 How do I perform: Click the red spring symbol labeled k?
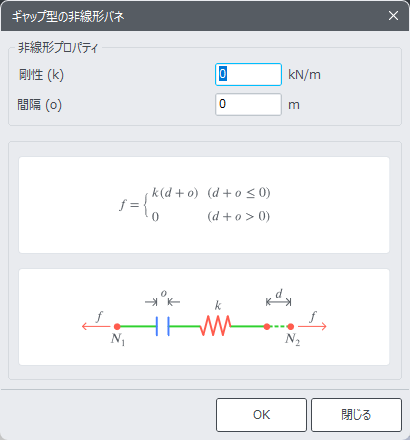point(215,326)
